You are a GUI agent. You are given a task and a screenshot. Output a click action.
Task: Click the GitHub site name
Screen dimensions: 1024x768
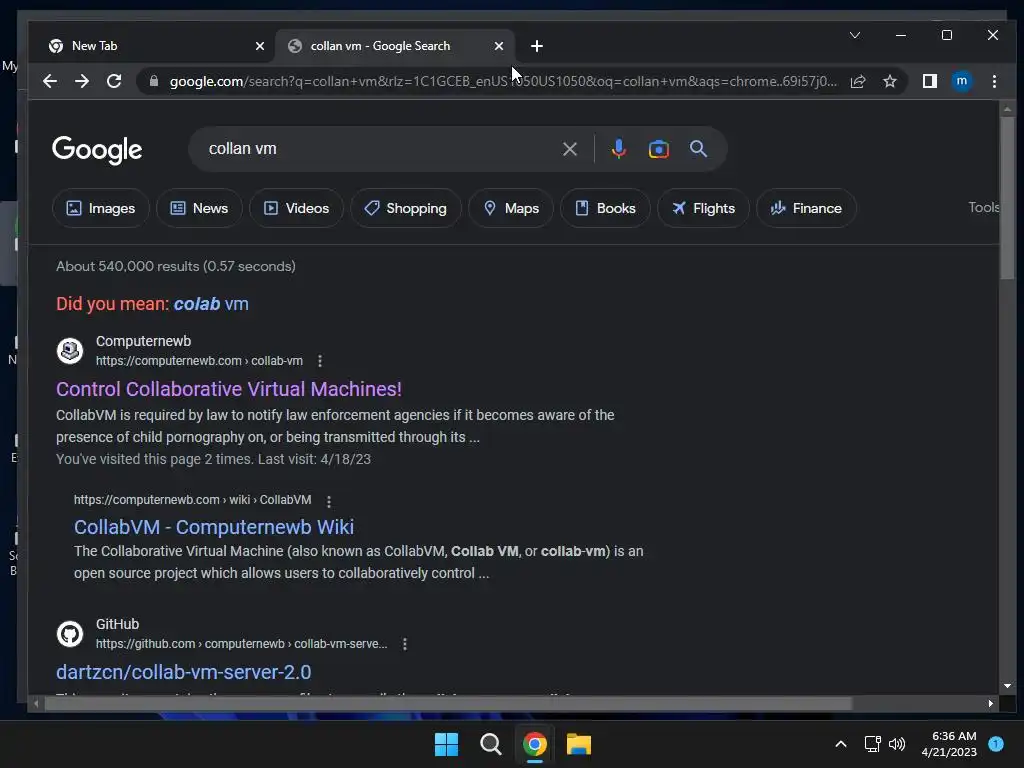(118, 624)
